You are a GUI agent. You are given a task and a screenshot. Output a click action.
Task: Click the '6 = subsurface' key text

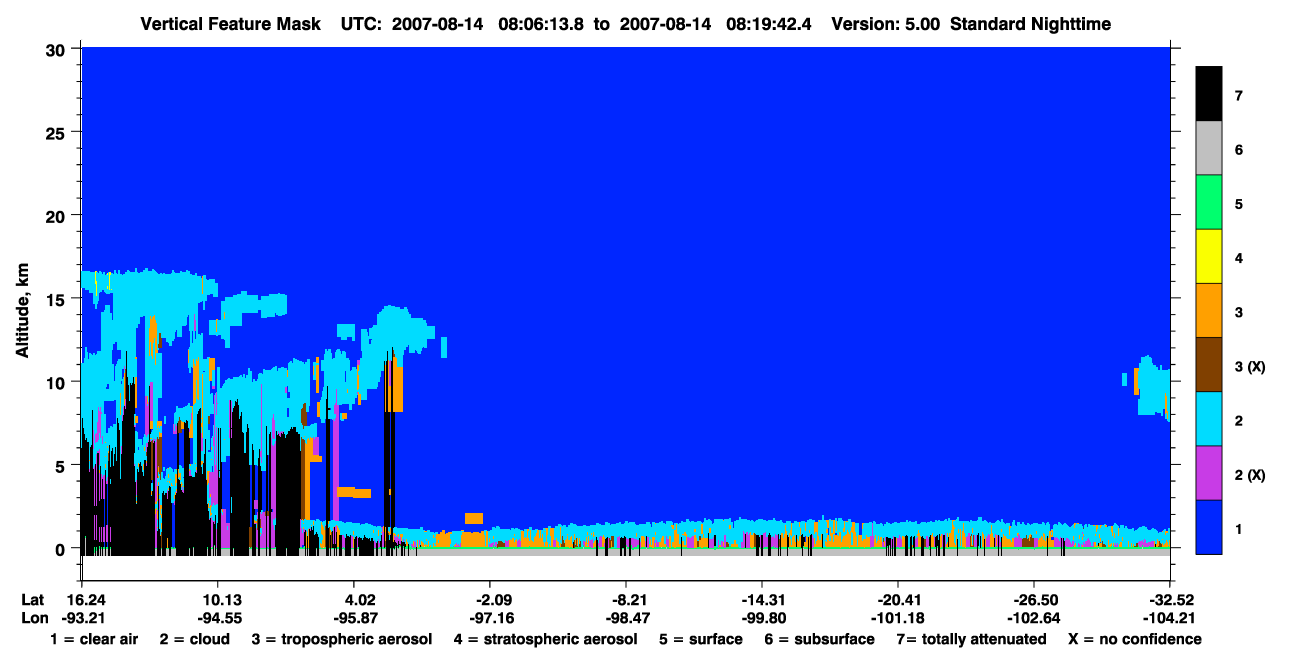pyautogui.click(x=820, y=639)
